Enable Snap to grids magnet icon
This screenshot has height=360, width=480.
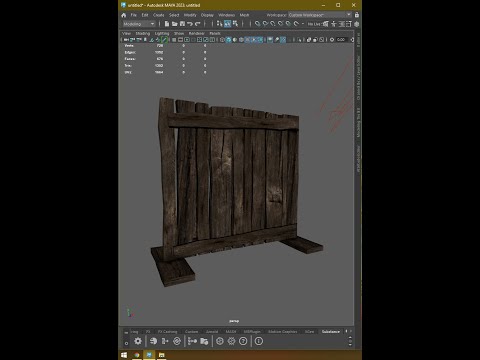click(x=257, y=24)
